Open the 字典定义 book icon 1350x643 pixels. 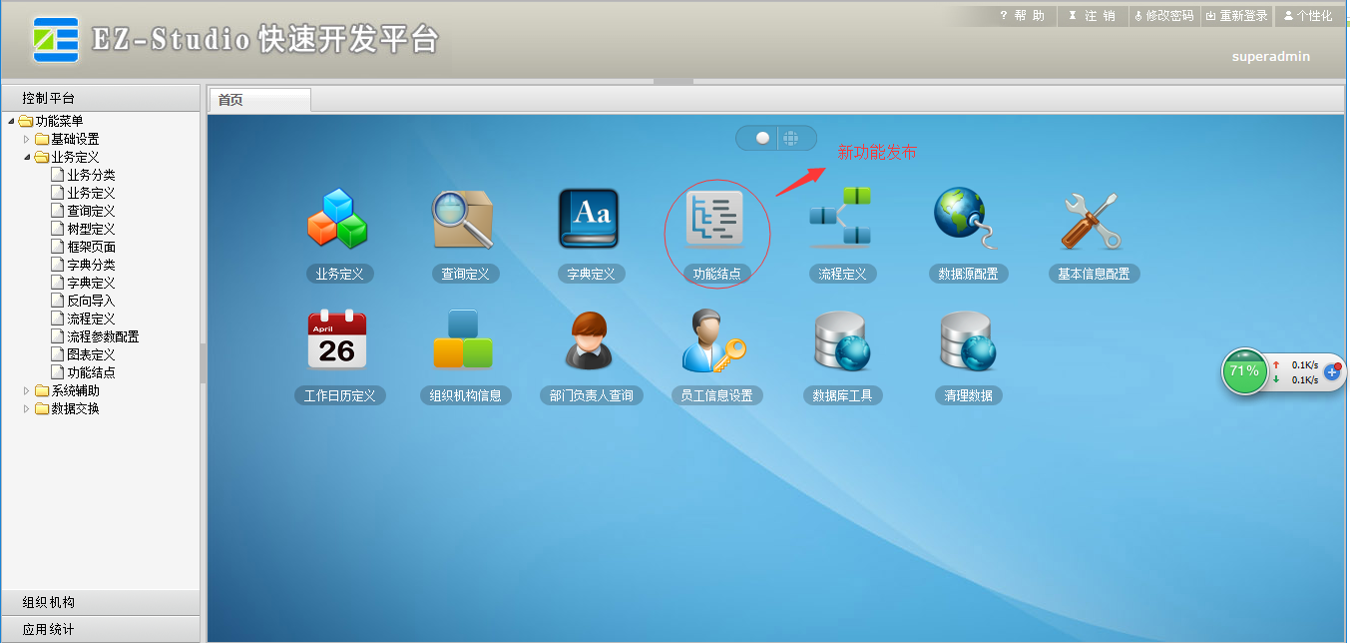(x=589, y=219)
